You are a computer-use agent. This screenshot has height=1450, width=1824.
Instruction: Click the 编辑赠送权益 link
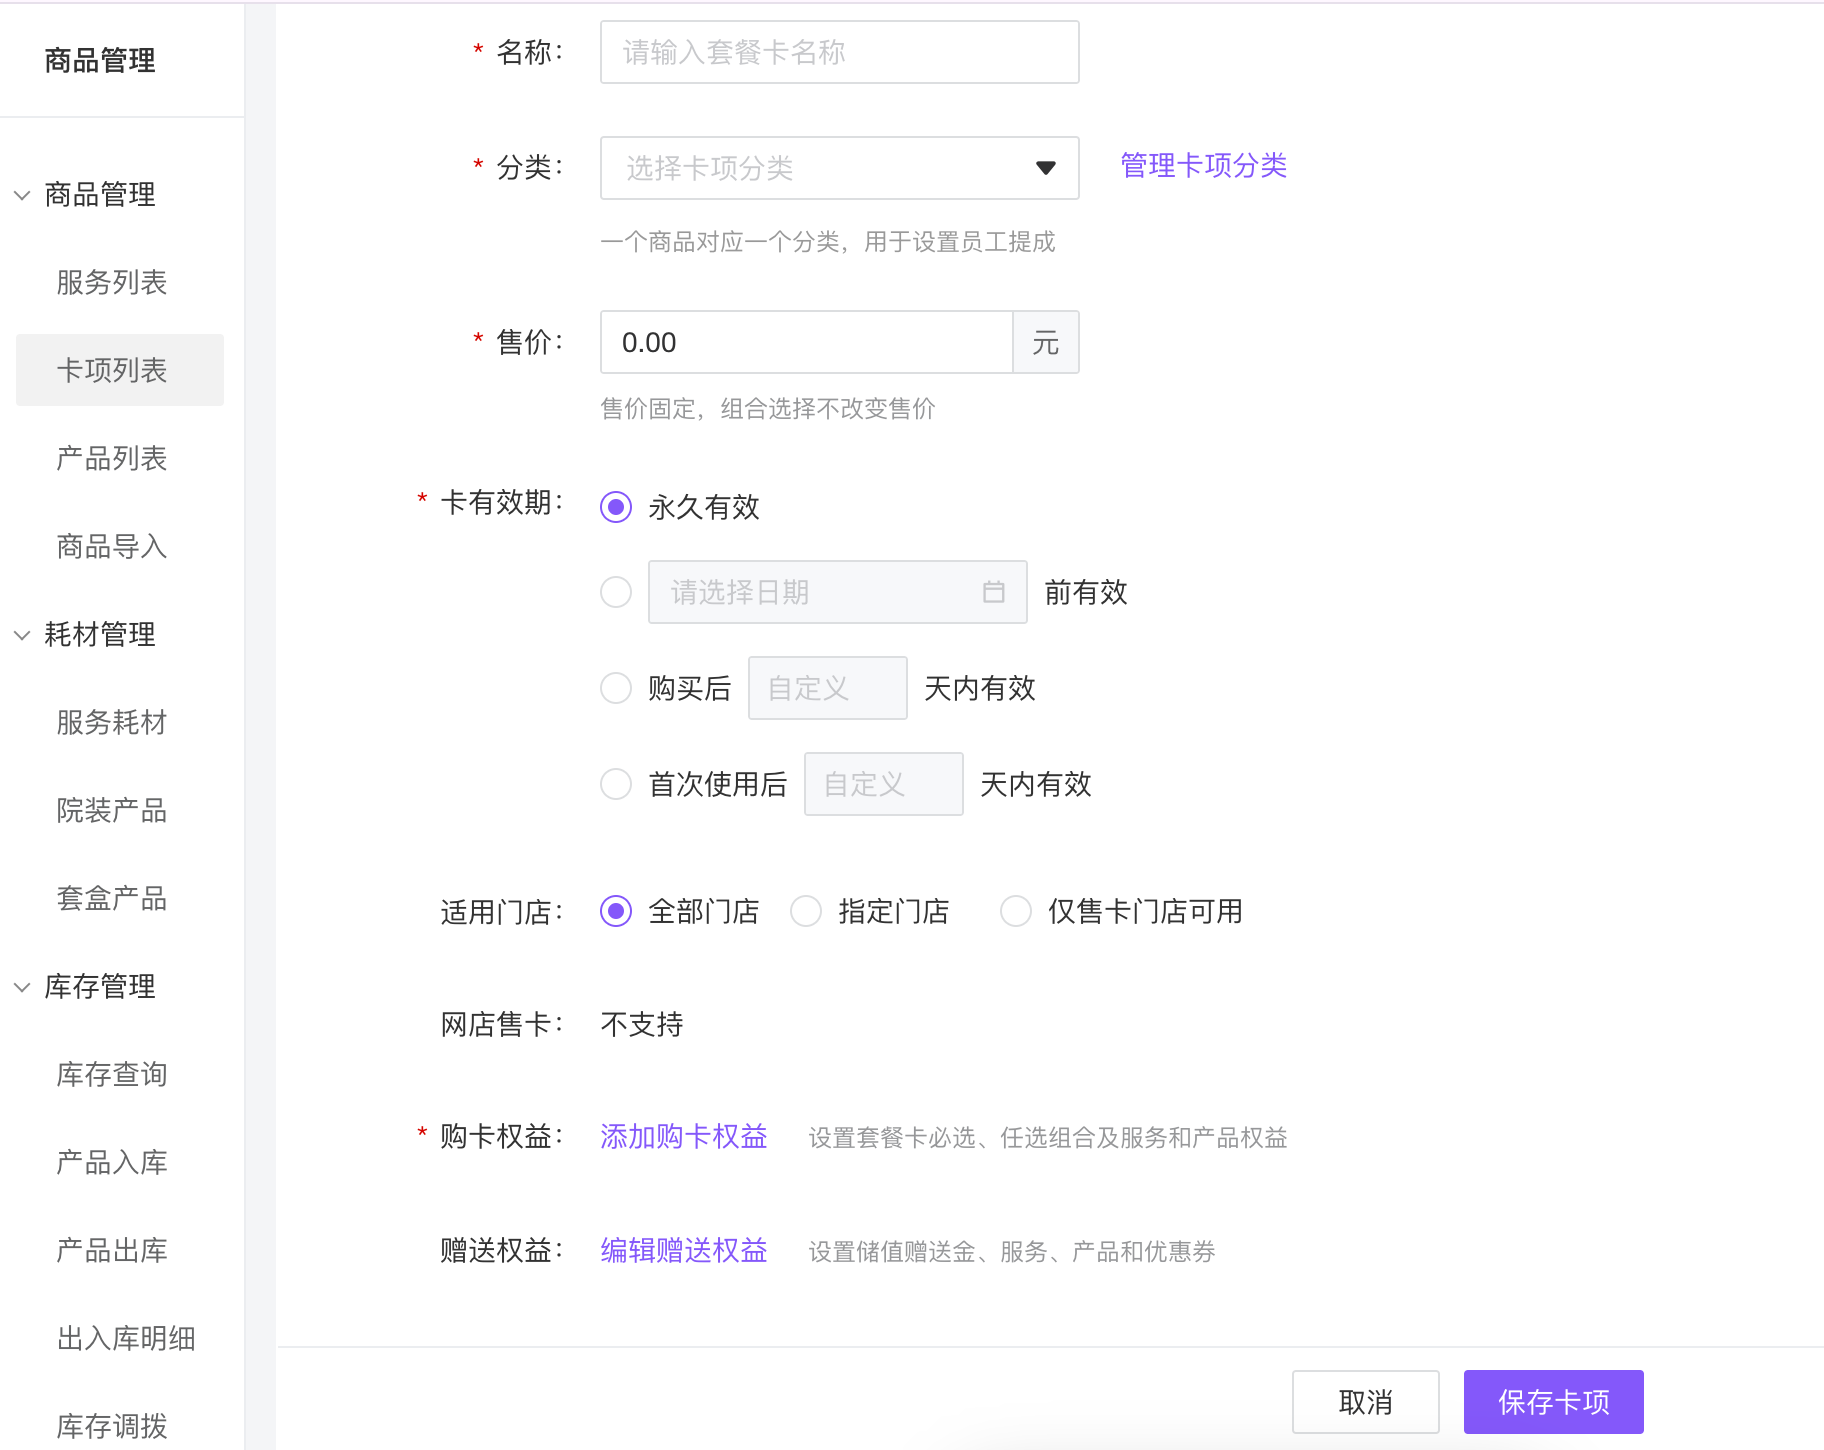tap(684, 1250)
